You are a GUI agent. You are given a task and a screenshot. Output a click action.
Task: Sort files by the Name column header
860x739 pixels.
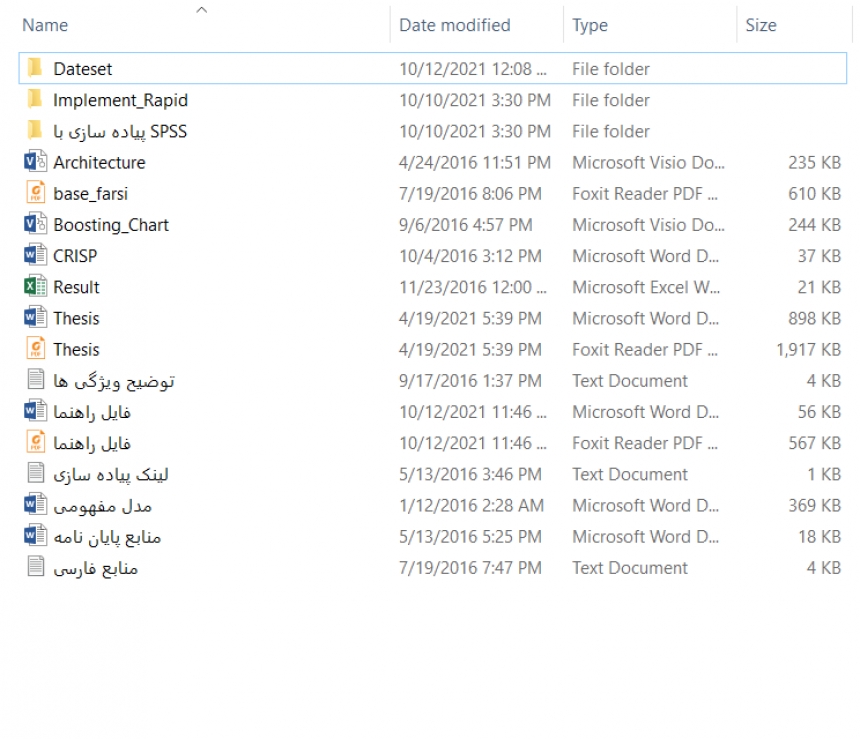pyautogui.click(x=45, y=25)
